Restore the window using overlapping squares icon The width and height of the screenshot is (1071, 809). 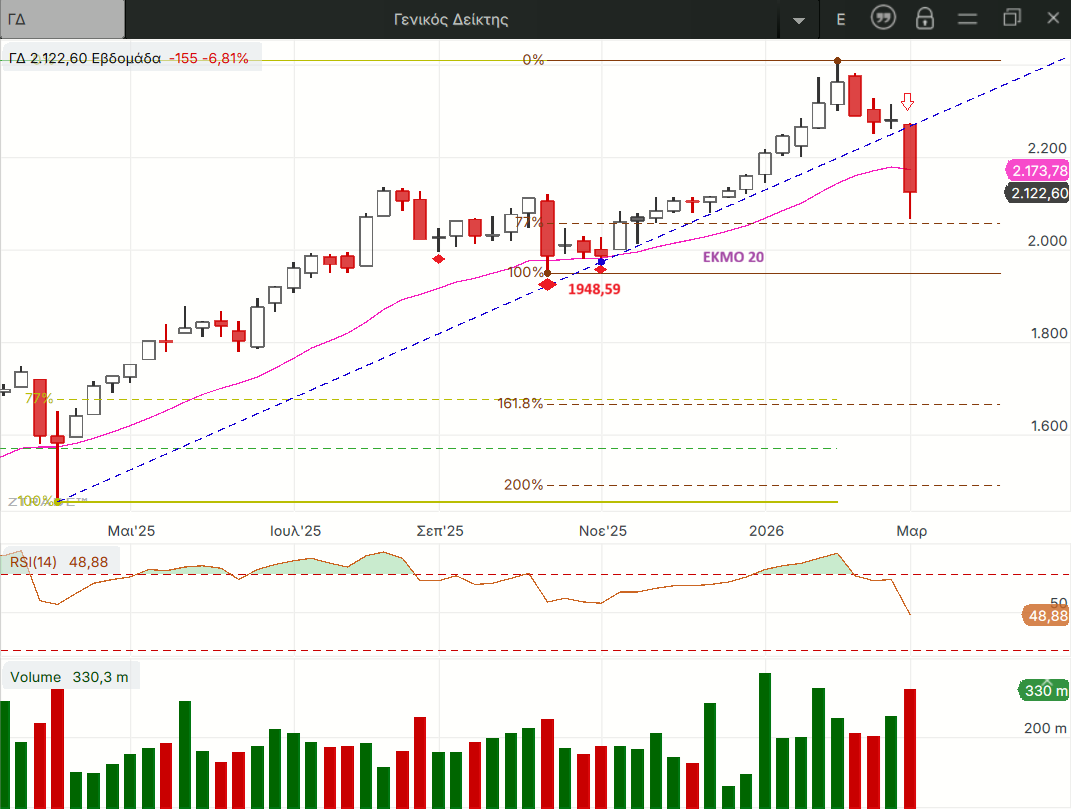coord(1012,18)
